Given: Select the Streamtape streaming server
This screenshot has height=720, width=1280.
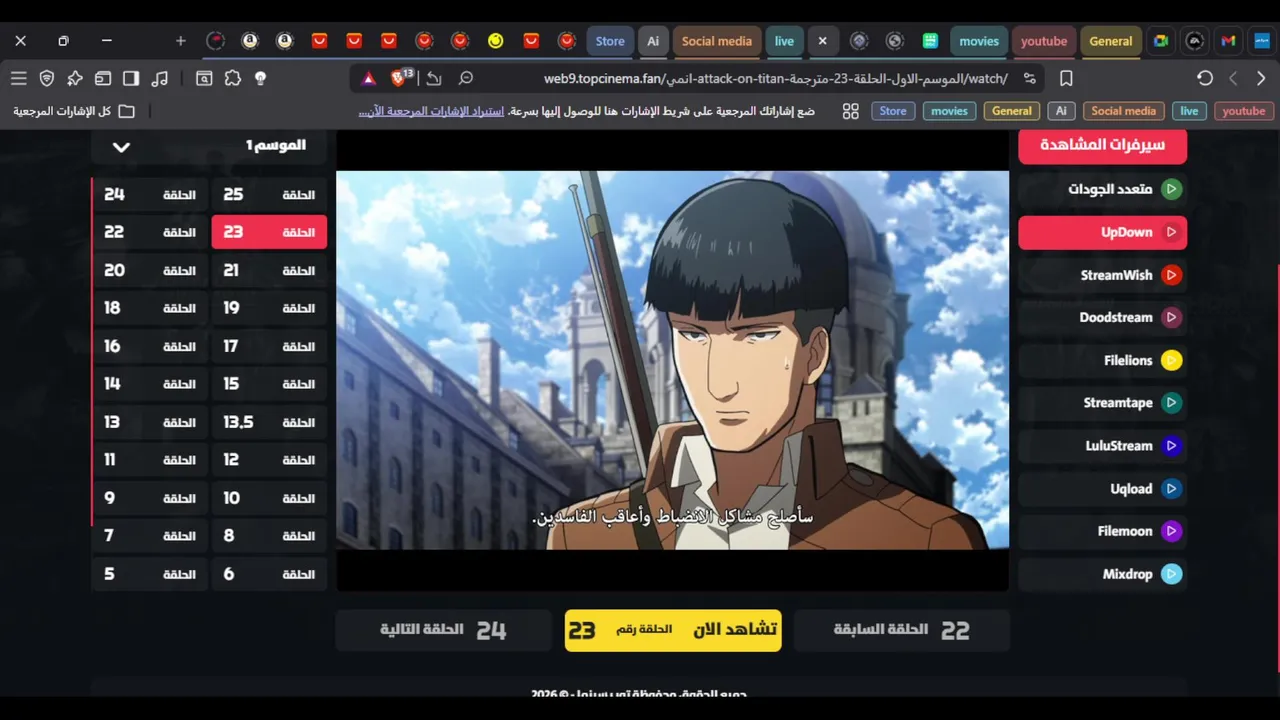Looking at the screenshot, I should pyautogui.click(x=1103, y=403).
